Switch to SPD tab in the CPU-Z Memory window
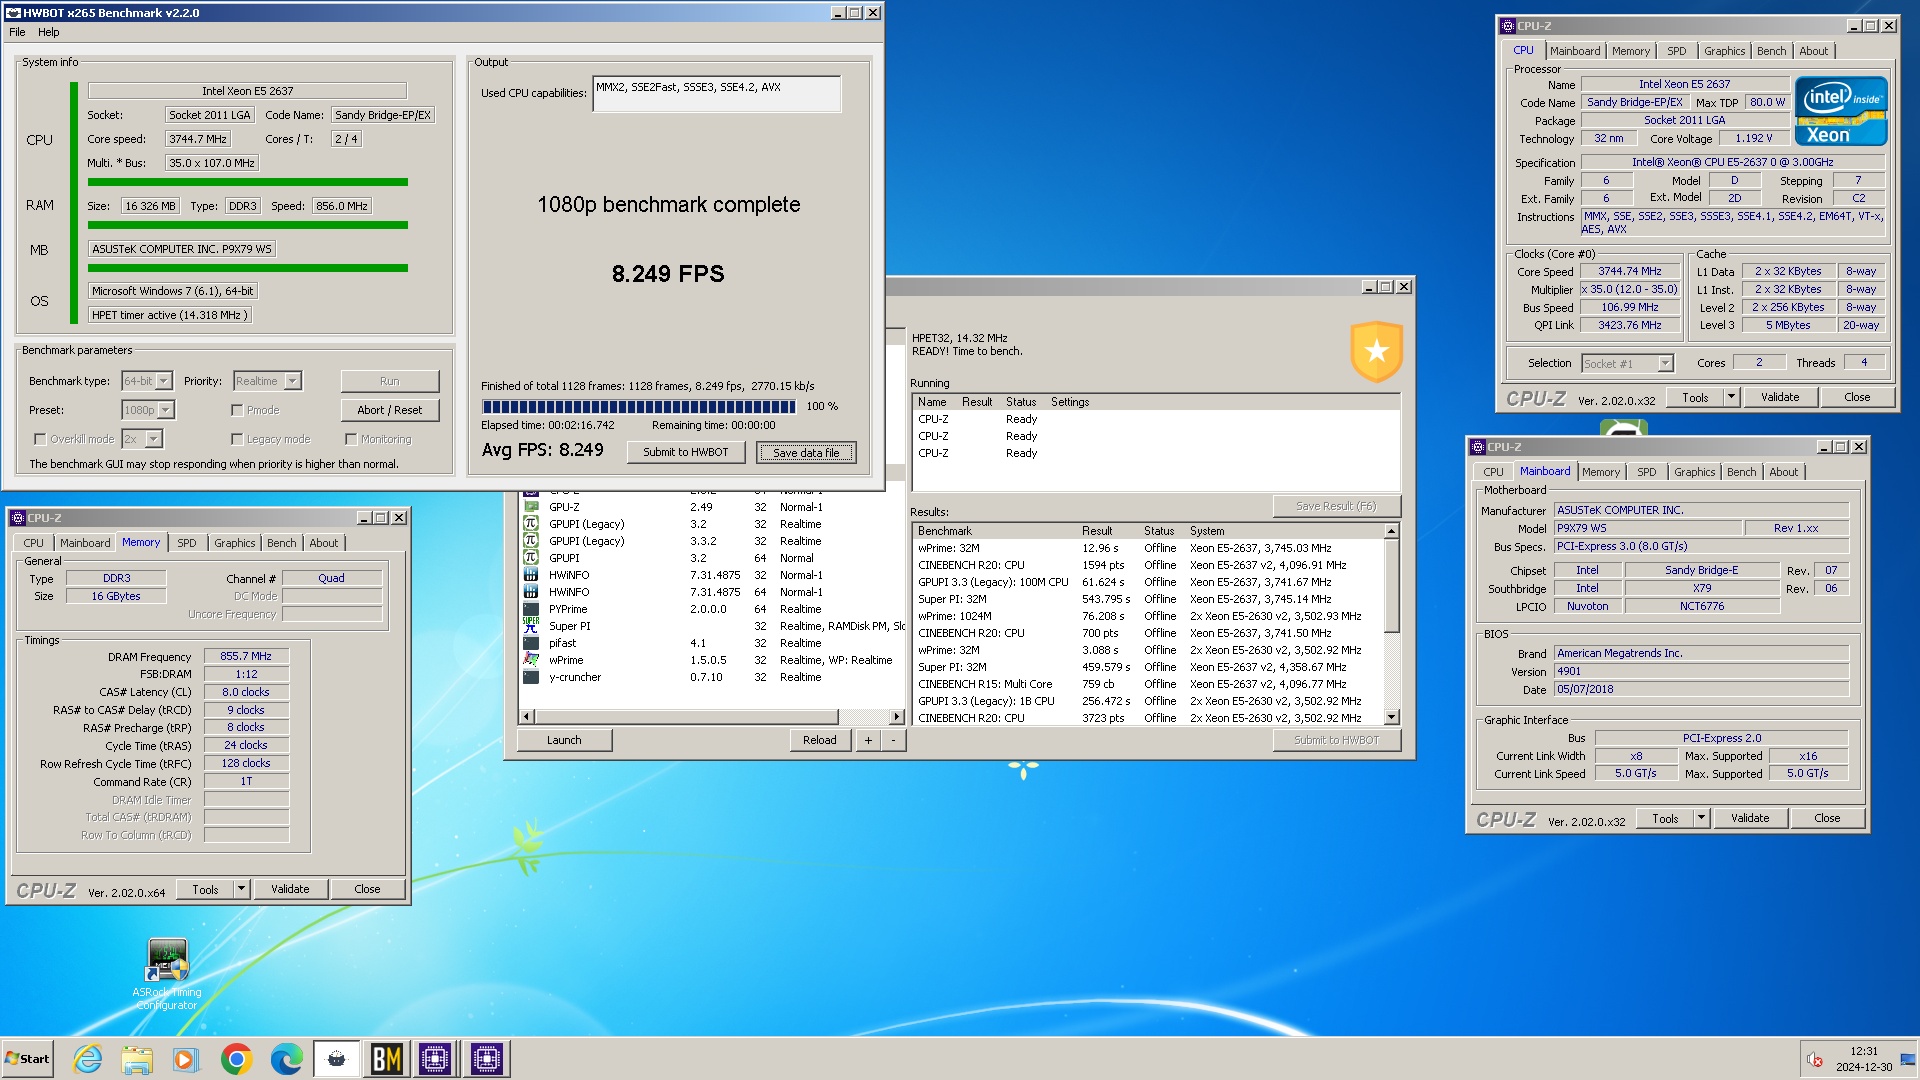 click(187, 543)
